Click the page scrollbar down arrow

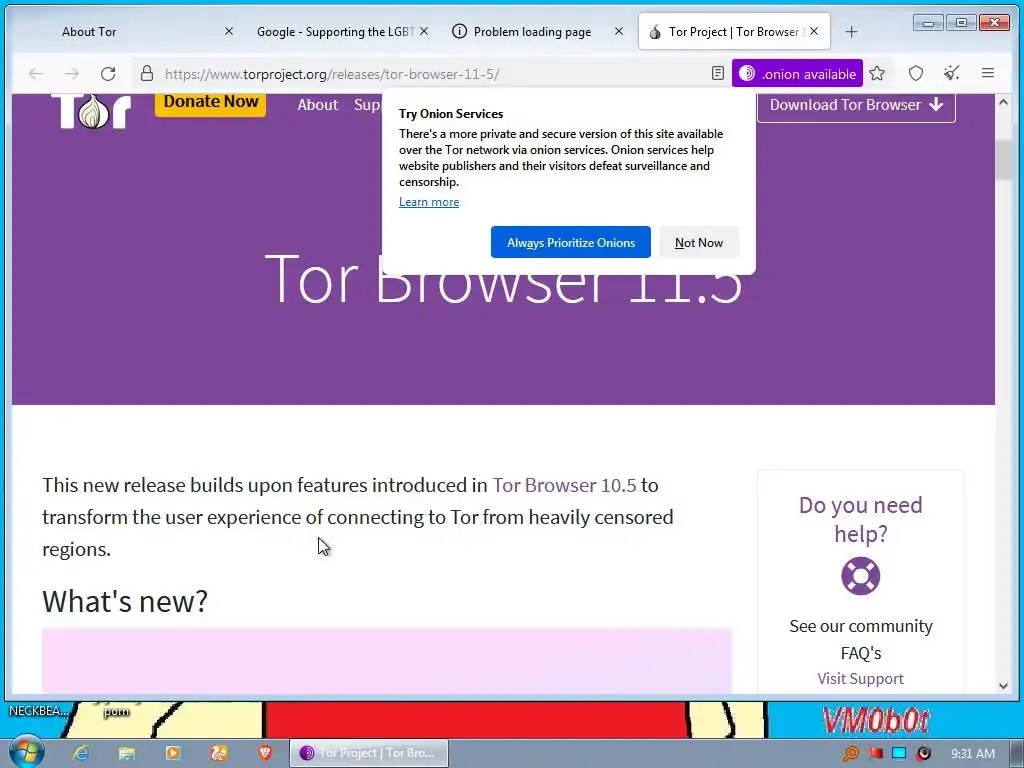[1003, 686]
